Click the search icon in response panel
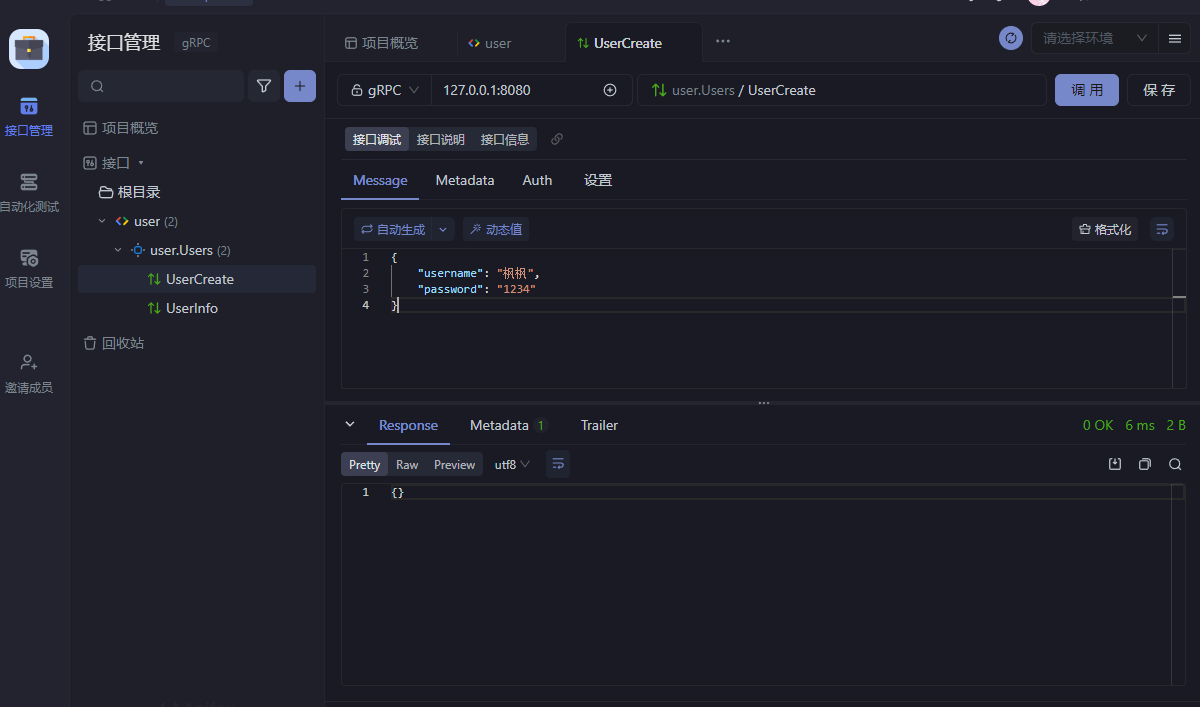Viewport: 1200px width, 707px height. pyautogui.click(x=1175, y=464)
